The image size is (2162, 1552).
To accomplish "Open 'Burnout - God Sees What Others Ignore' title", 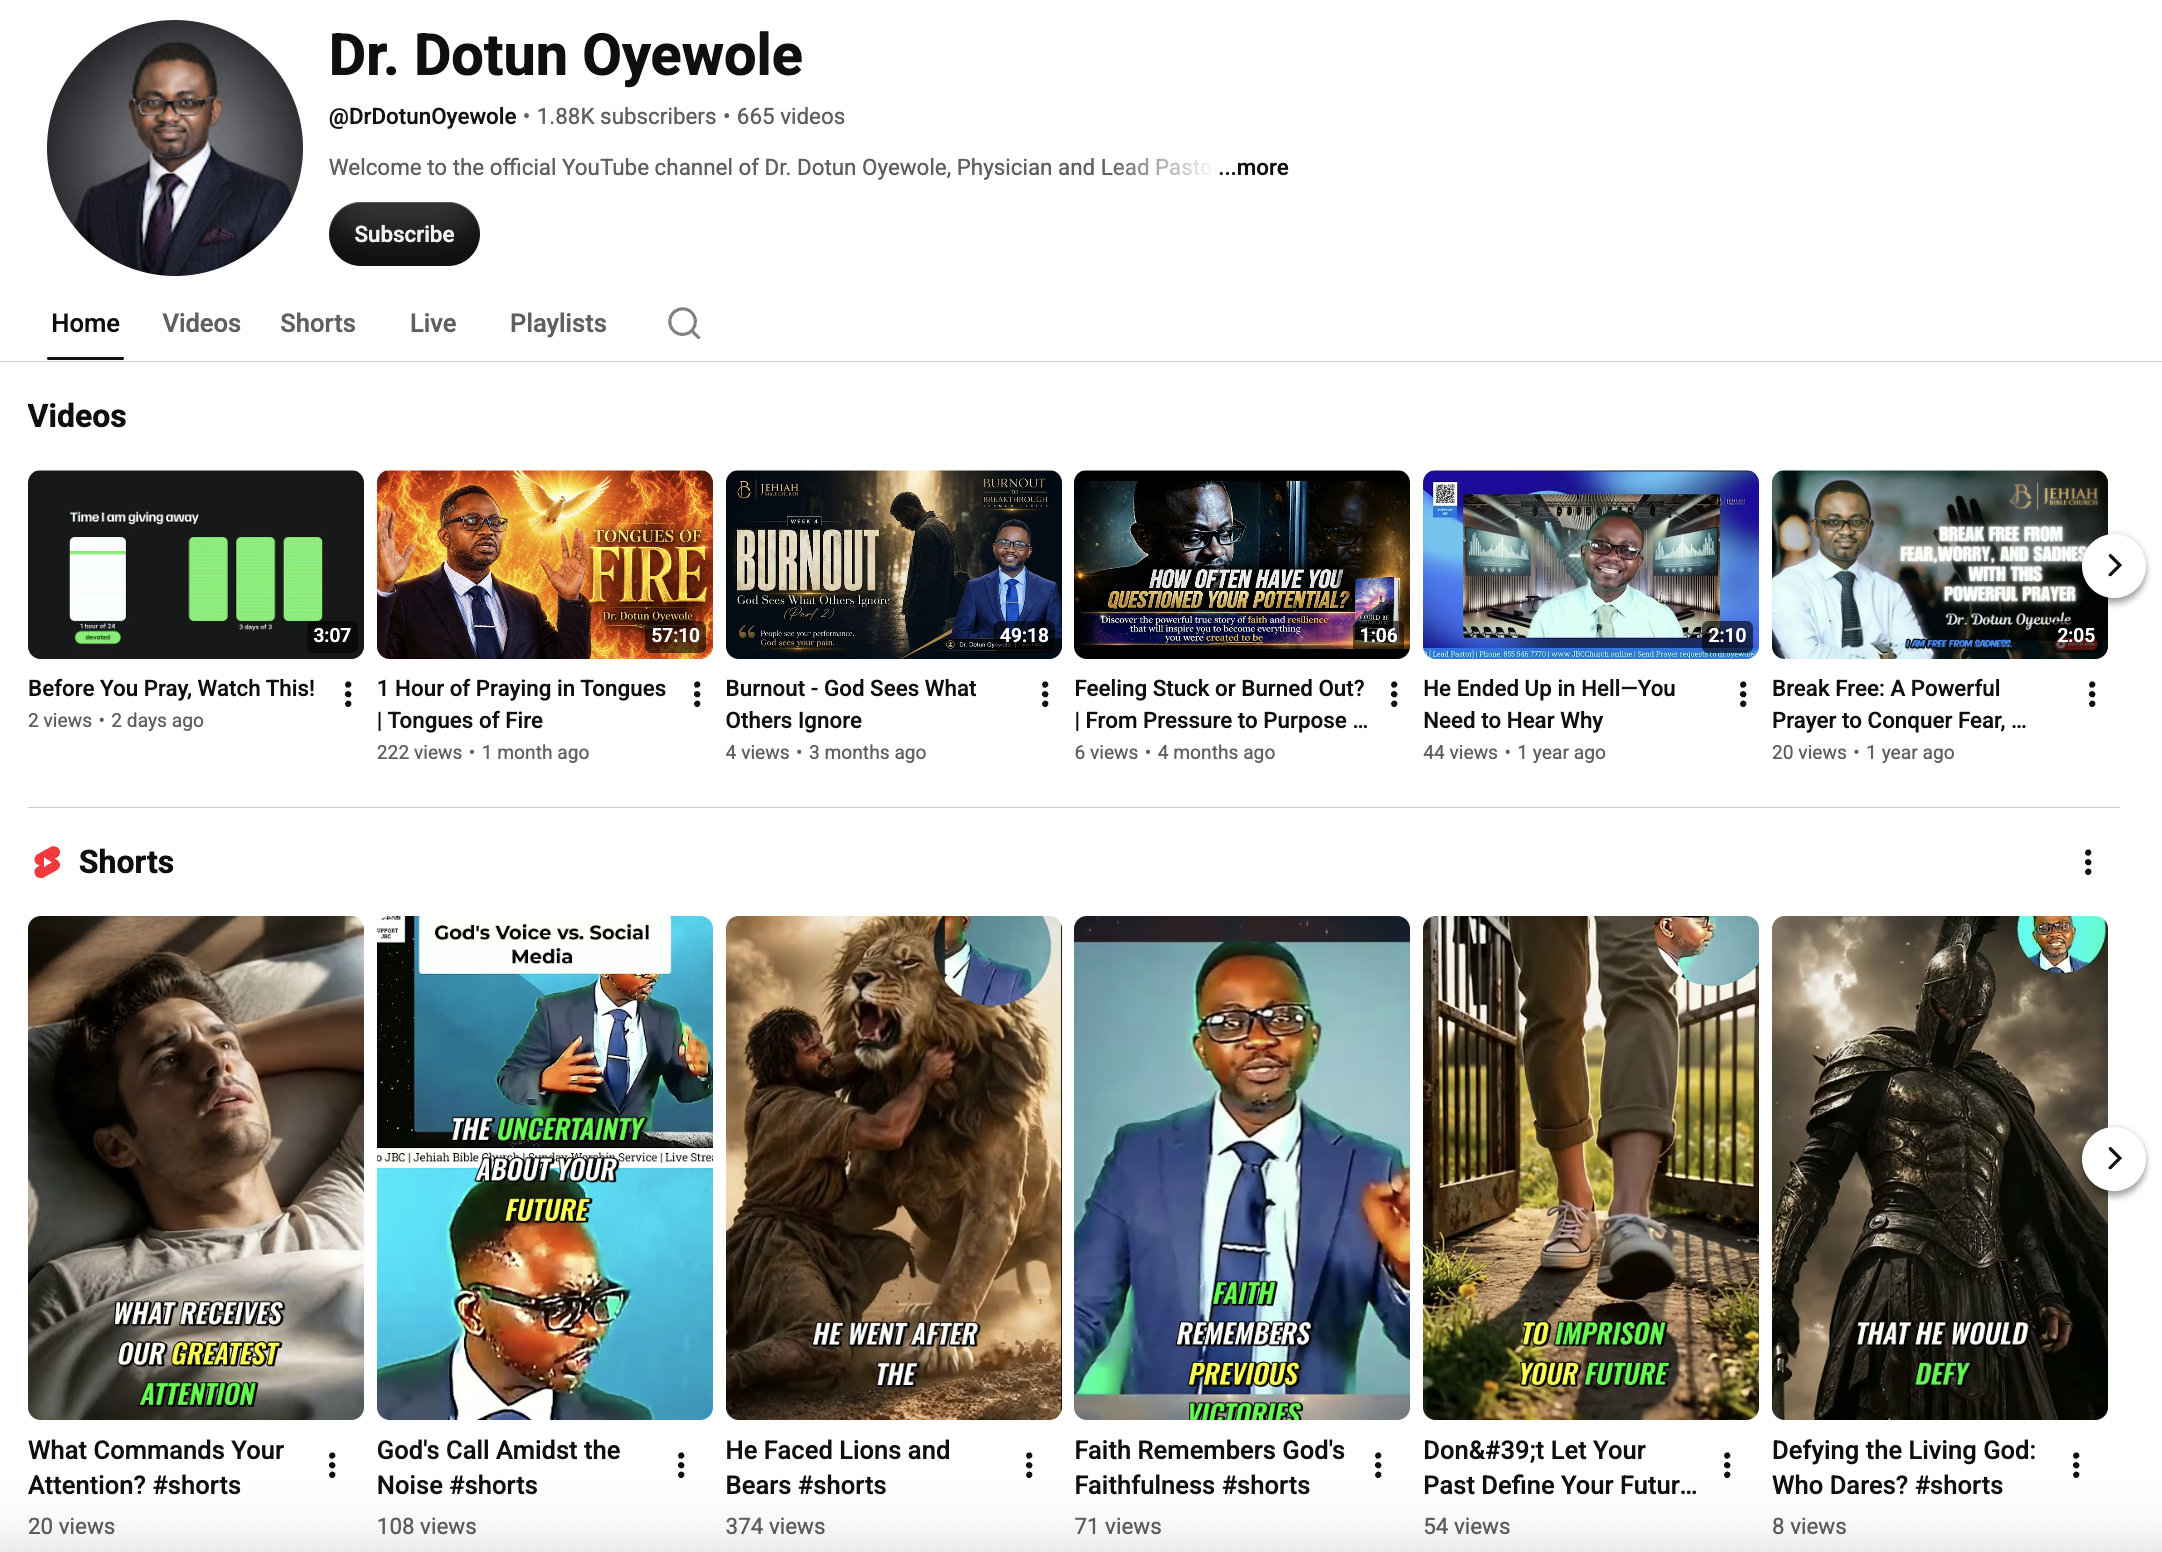I will [851, 704].
